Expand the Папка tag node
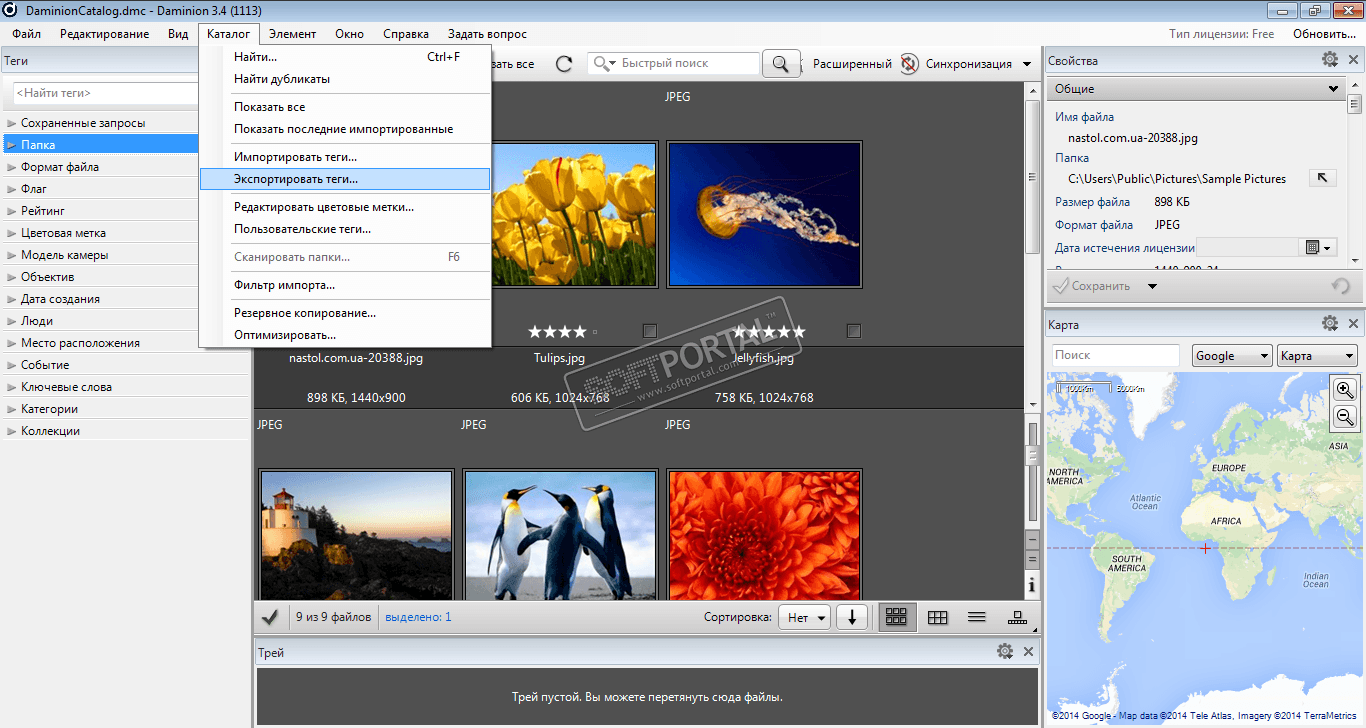1366x728 pixels. tap(11, 145)
